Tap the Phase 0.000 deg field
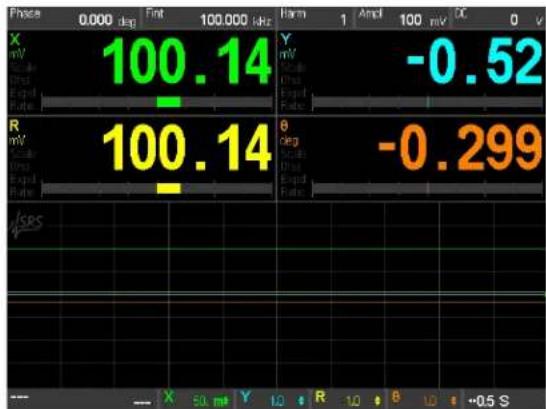 click(73, 19)
